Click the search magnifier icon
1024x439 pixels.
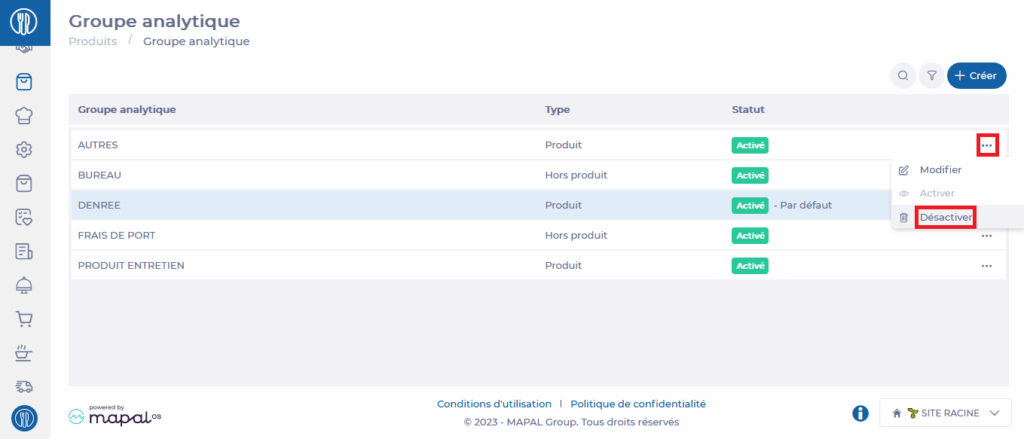click(903, 75)
